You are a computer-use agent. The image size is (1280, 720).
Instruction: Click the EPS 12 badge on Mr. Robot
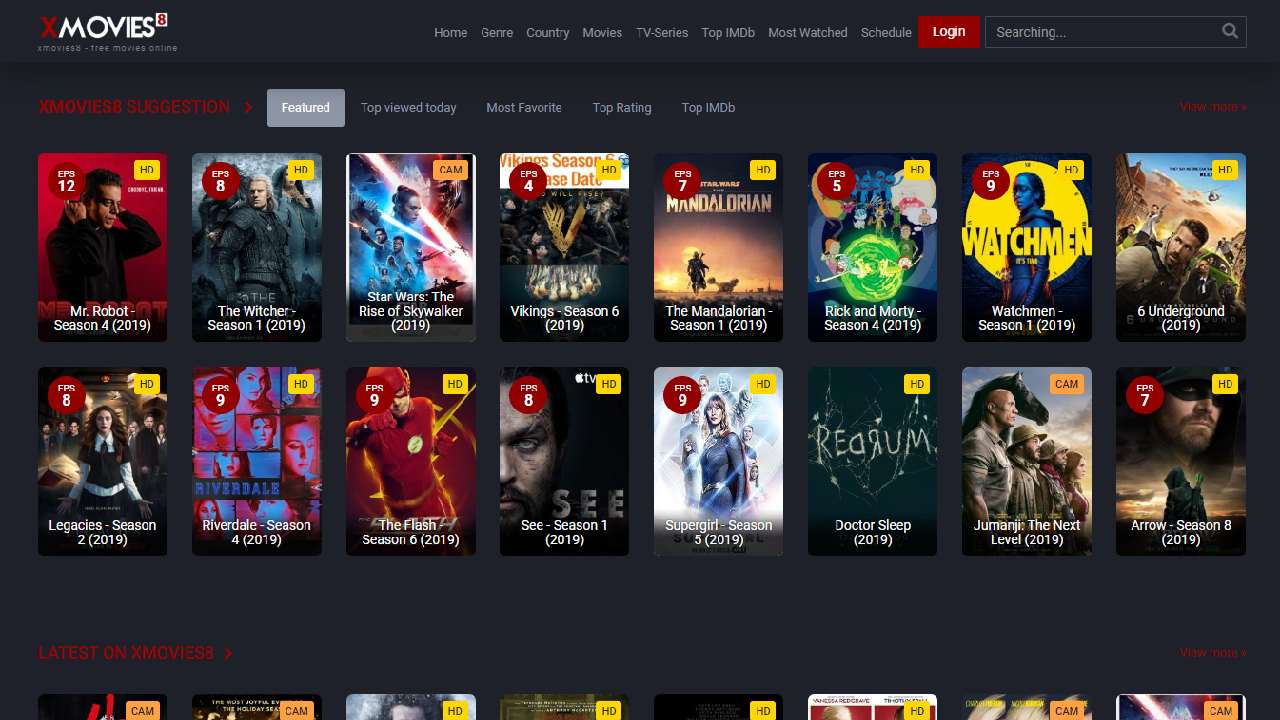tap(66, 181)
